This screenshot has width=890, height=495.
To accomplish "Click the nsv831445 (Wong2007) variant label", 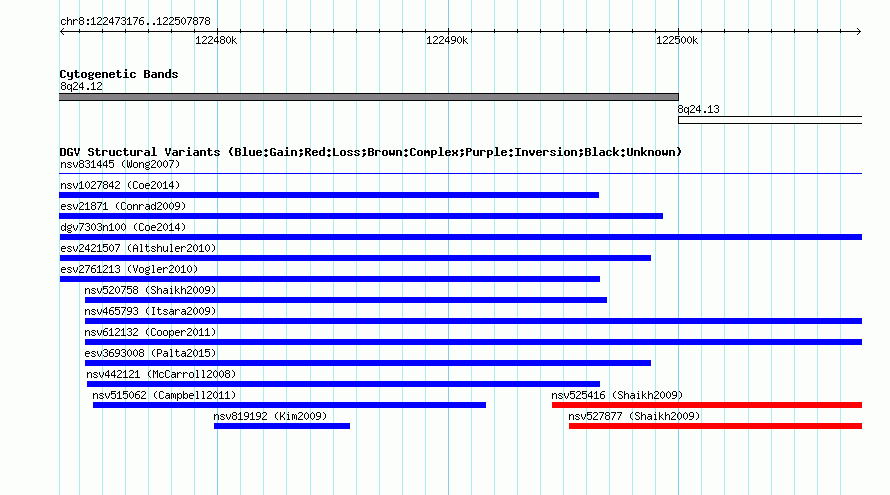I will tap(120, 164).
